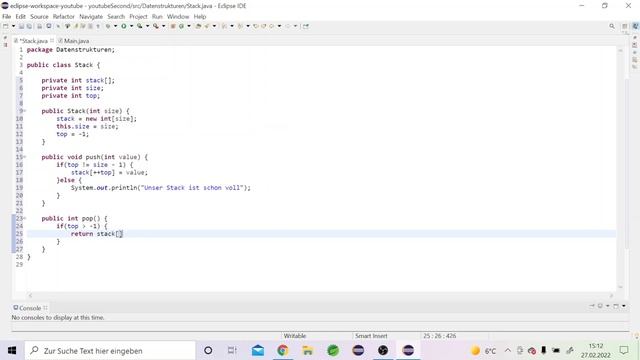Screen dimensions: 640x360
Task: Open the Project menu
Action: tap(138, 17)
